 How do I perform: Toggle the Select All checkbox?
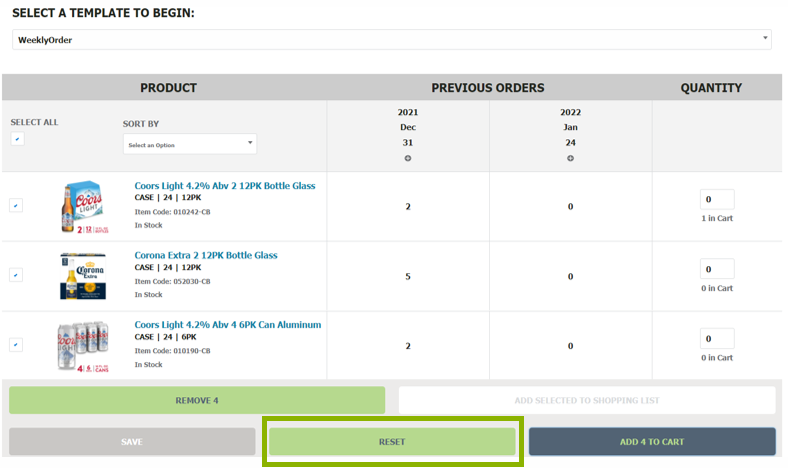coord(18,139)
